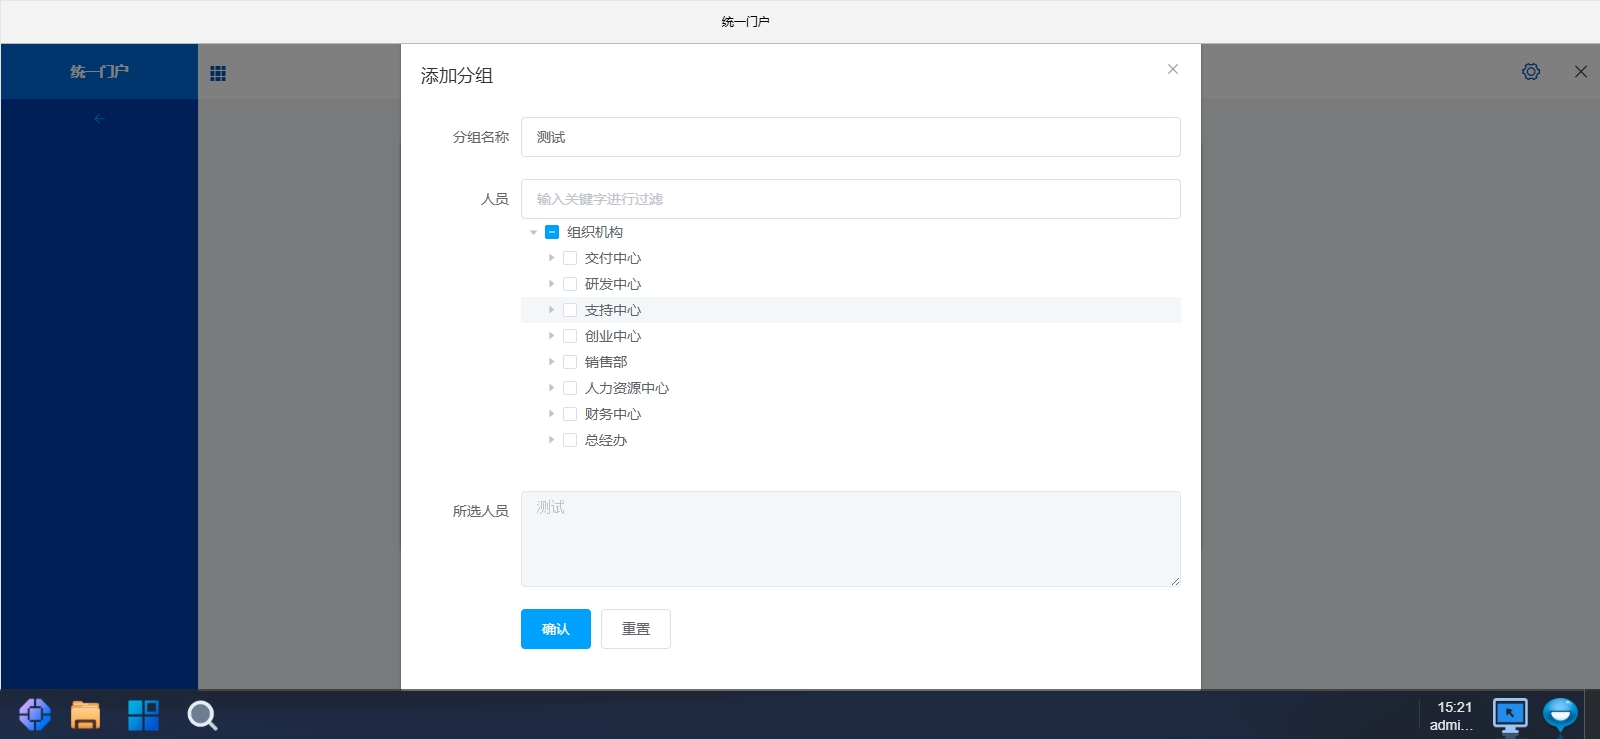This screenshot has width=1600, height=739.
Task: Check the 销售部 checkbox
Action: click(x=570, y=362)
